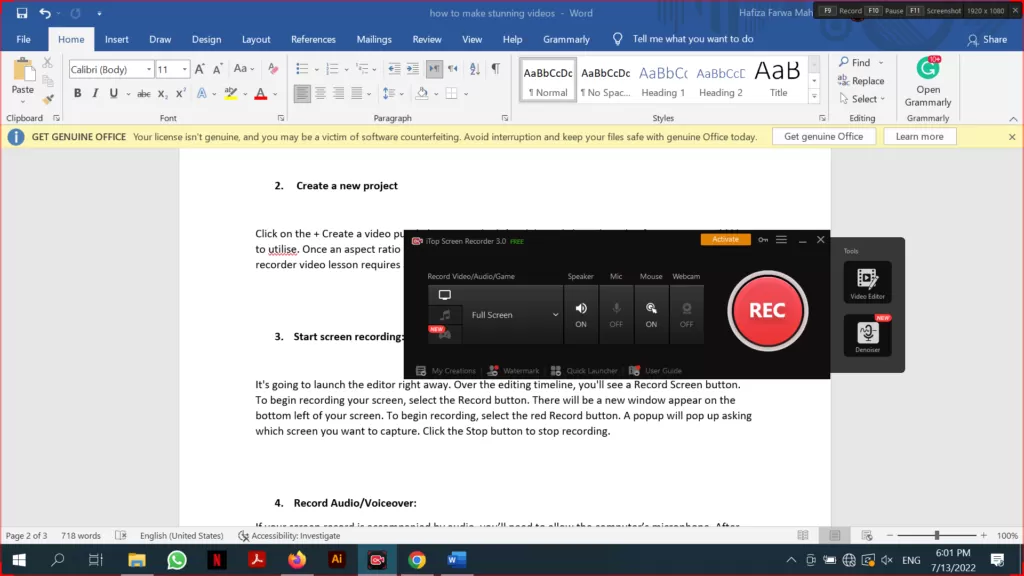
Task: Increase paragraph indent
Action: [413, 69]
